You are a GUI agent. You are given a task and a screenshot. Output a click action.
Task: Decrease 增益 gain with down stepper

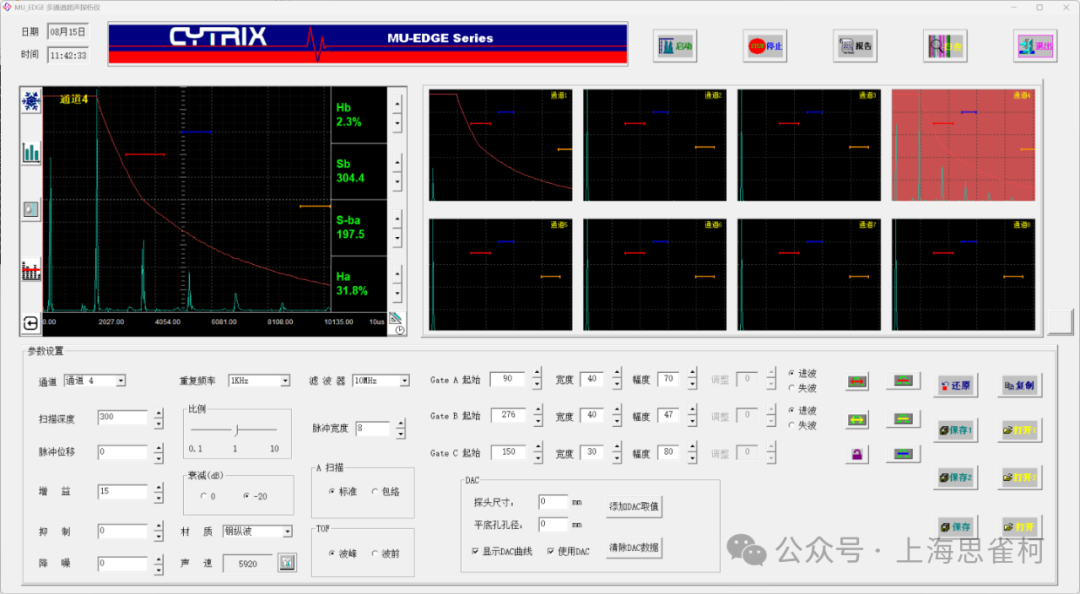(158, 498)
